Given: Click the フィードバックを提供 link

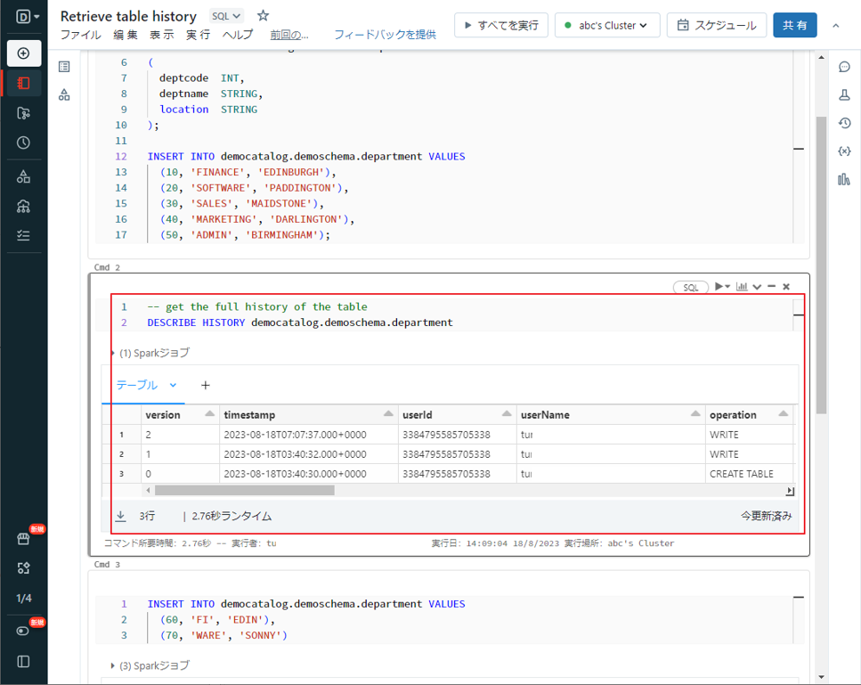Looking at the screenshot, I should [384, 35].
